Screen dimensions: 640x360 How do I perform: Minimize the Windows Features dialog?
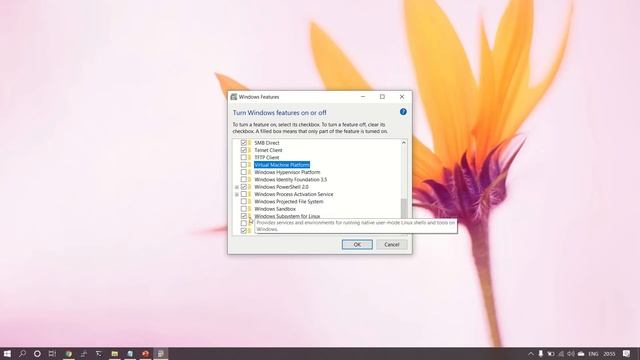click(x=363, y=97)
